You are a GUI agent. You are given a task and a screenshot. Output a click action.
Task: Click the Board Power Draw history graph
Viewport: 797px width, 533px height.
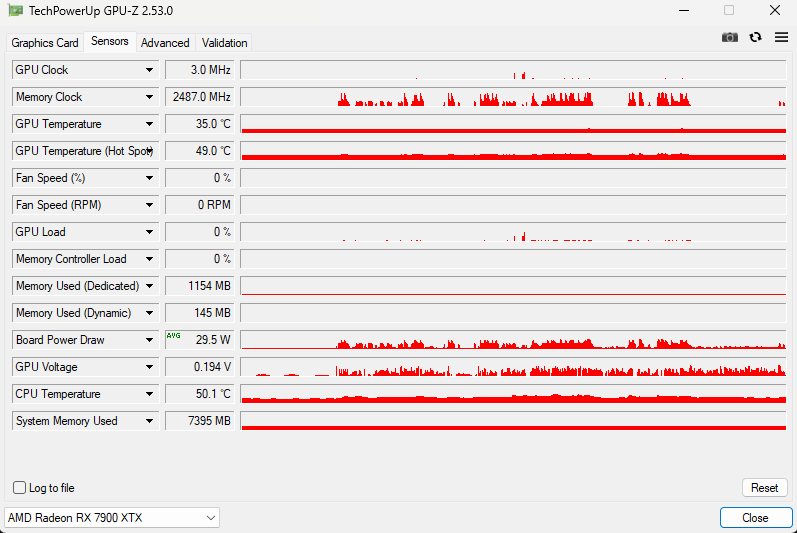(x=513, y=340)
